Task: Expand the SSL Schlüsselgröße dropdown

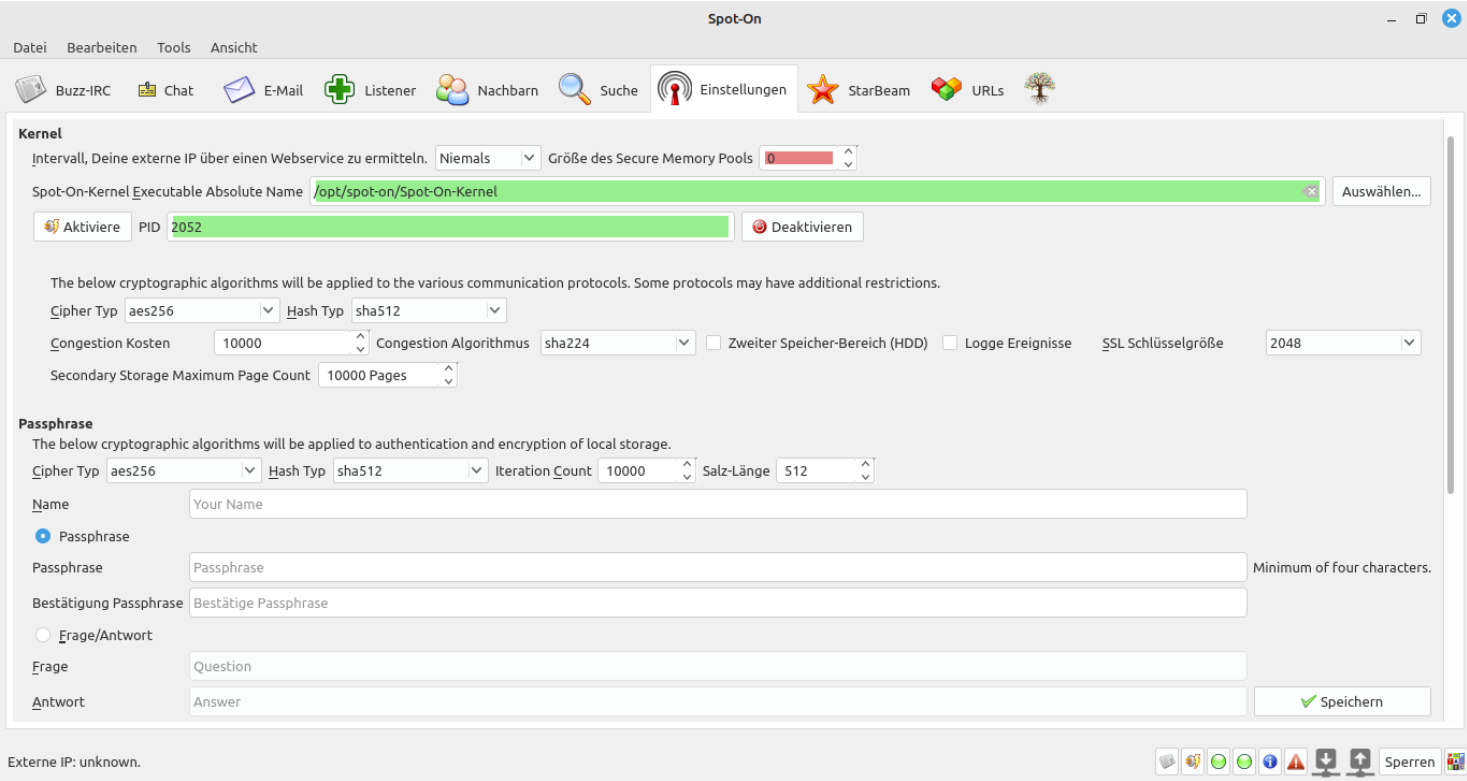Action: coord(1342,343)
